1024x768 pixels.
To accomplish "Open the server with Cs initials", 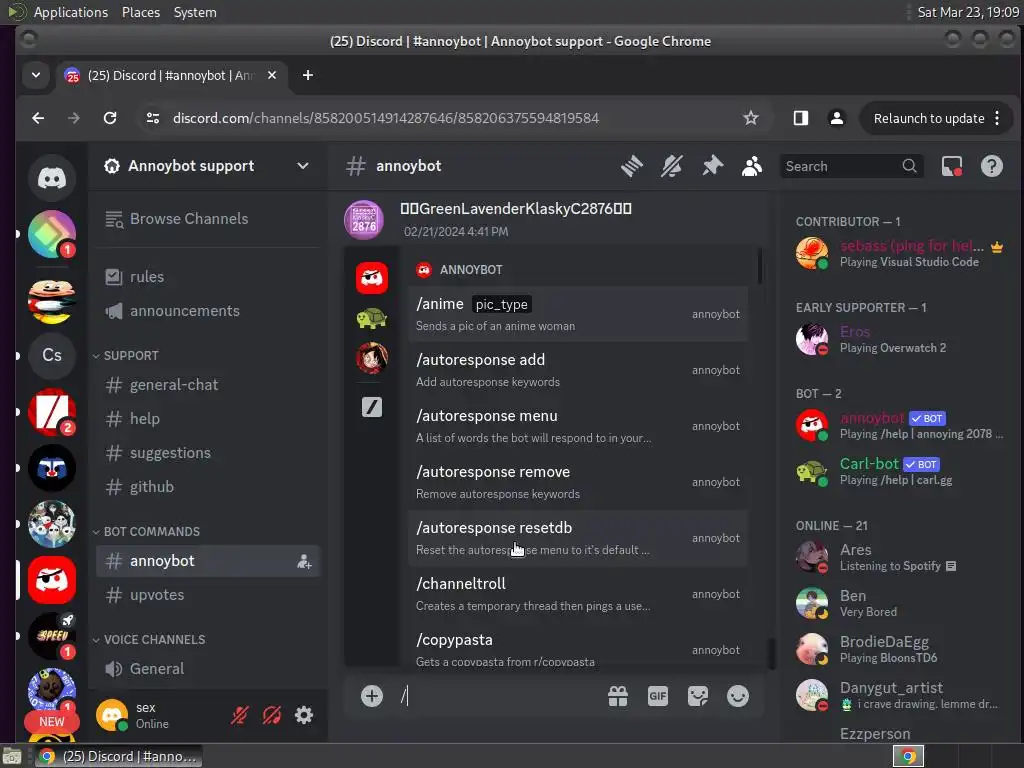I will click(x=52, y=355).
